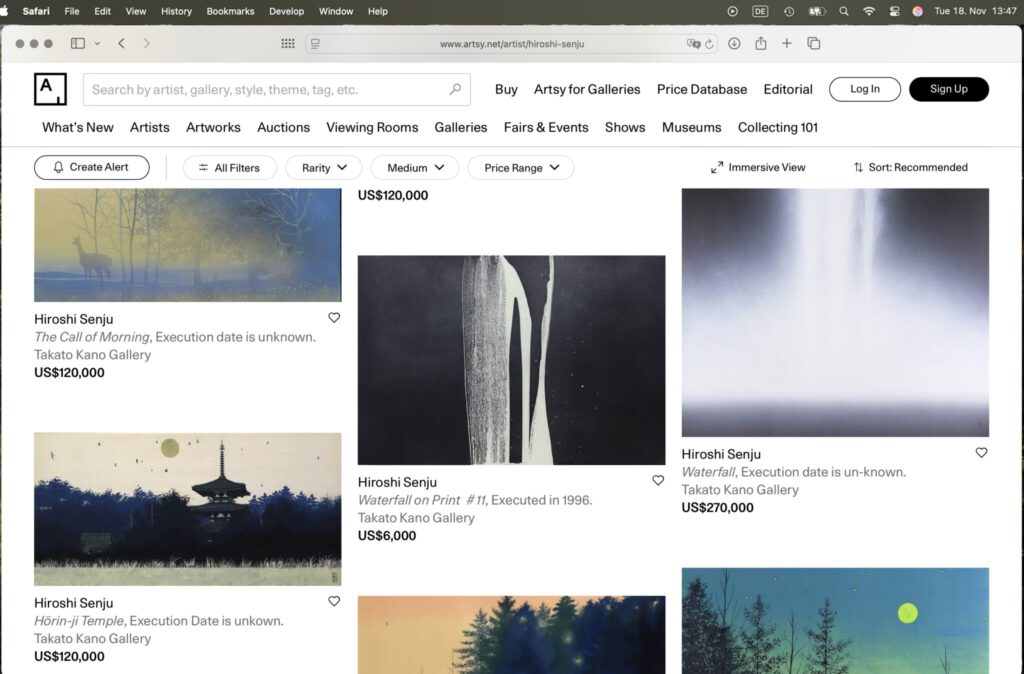
Task: Open Safari downloads icon
Action: point(734,44)
